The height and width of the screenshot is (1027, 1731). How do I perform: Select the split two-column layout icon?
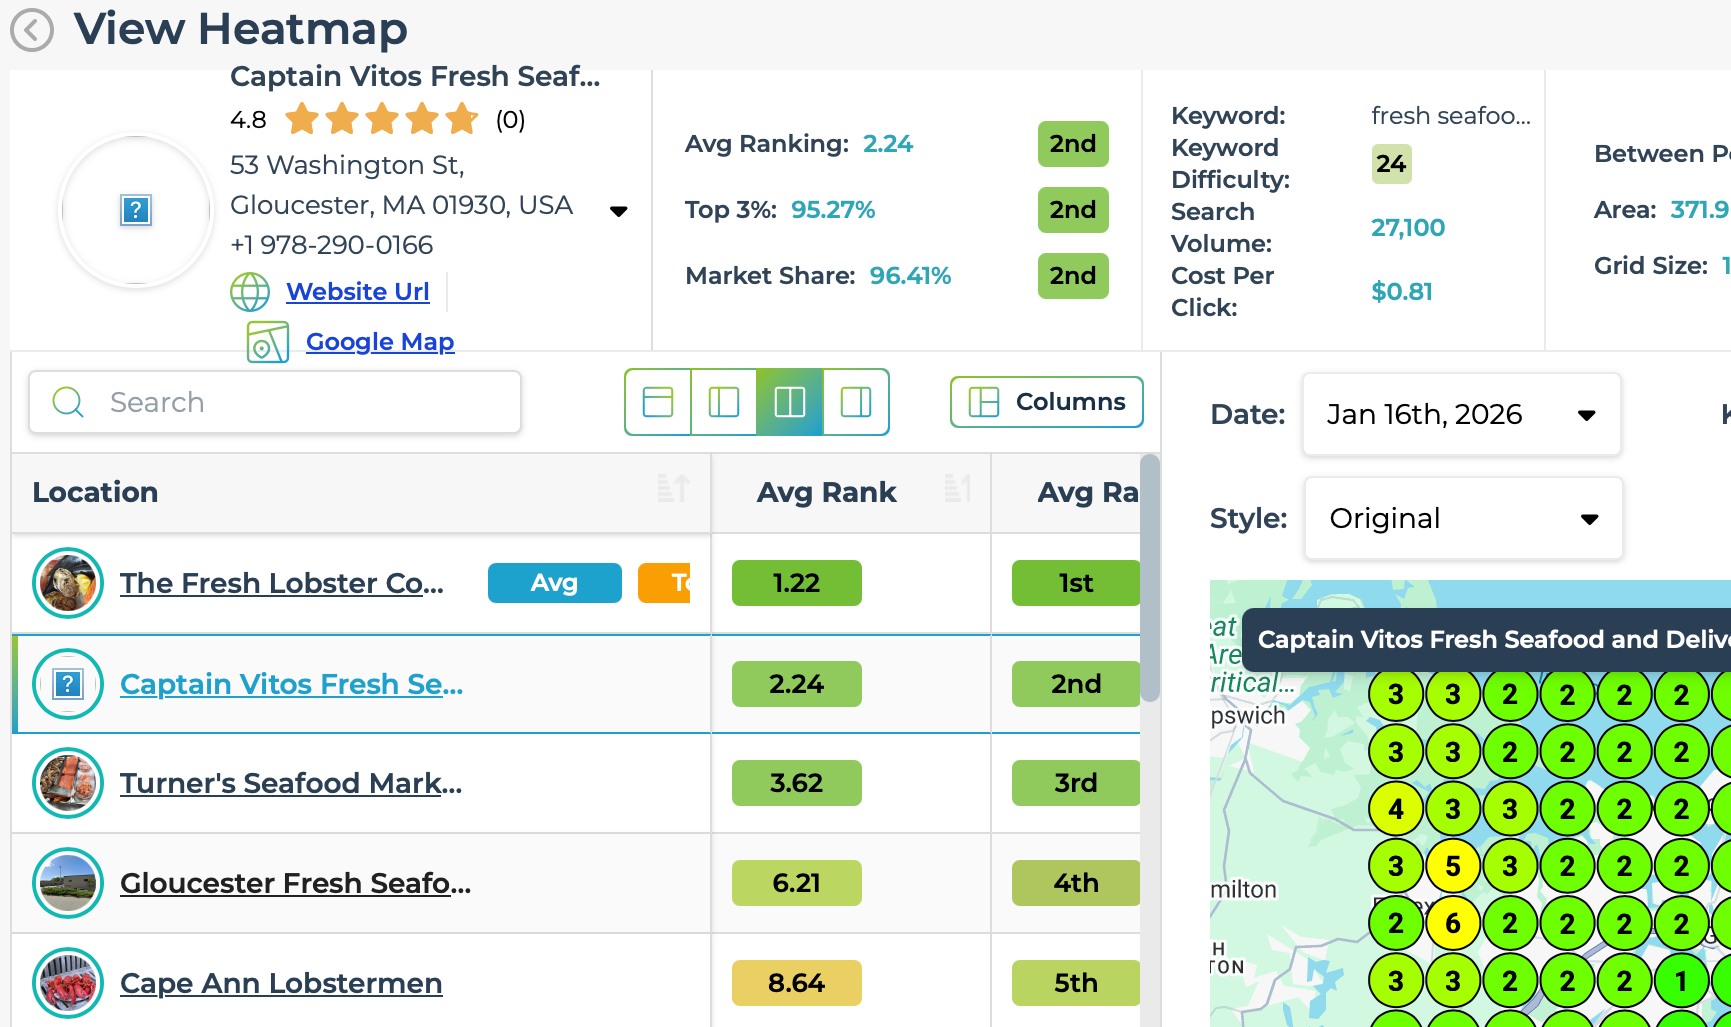790,402
